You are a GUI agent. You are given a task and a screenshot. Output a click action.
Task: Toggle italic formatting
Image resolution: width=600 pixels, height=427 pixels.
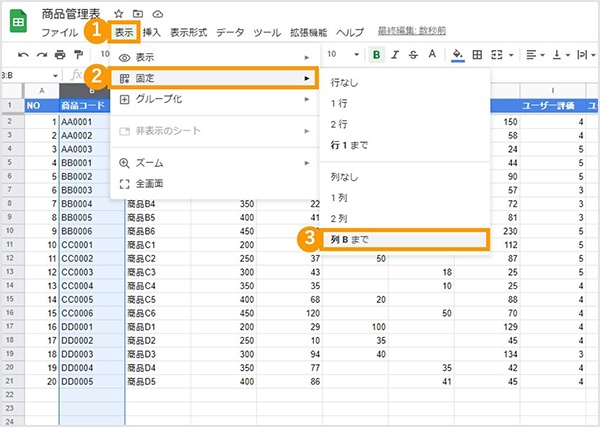click(x=395, y=55)
